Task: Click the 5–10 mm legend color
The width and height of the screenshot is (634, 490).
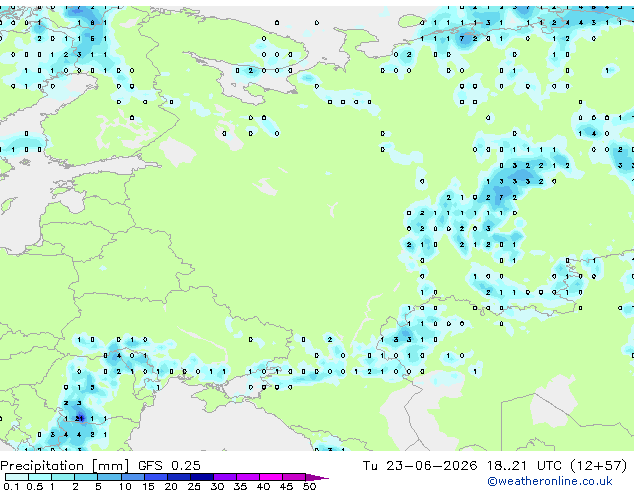Action: pyautogui.click(x=109, y=477)
